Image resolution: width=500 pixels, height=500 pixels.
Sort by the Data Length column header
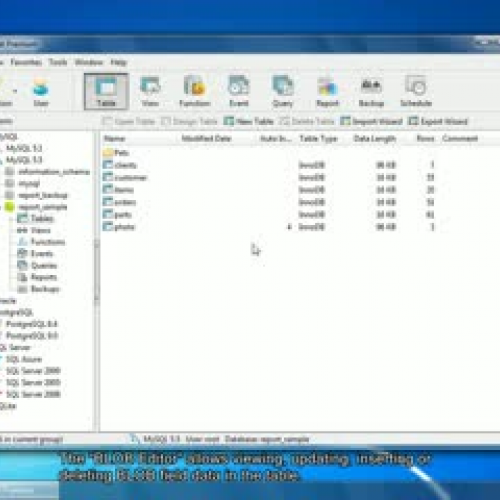pos(375,139)
